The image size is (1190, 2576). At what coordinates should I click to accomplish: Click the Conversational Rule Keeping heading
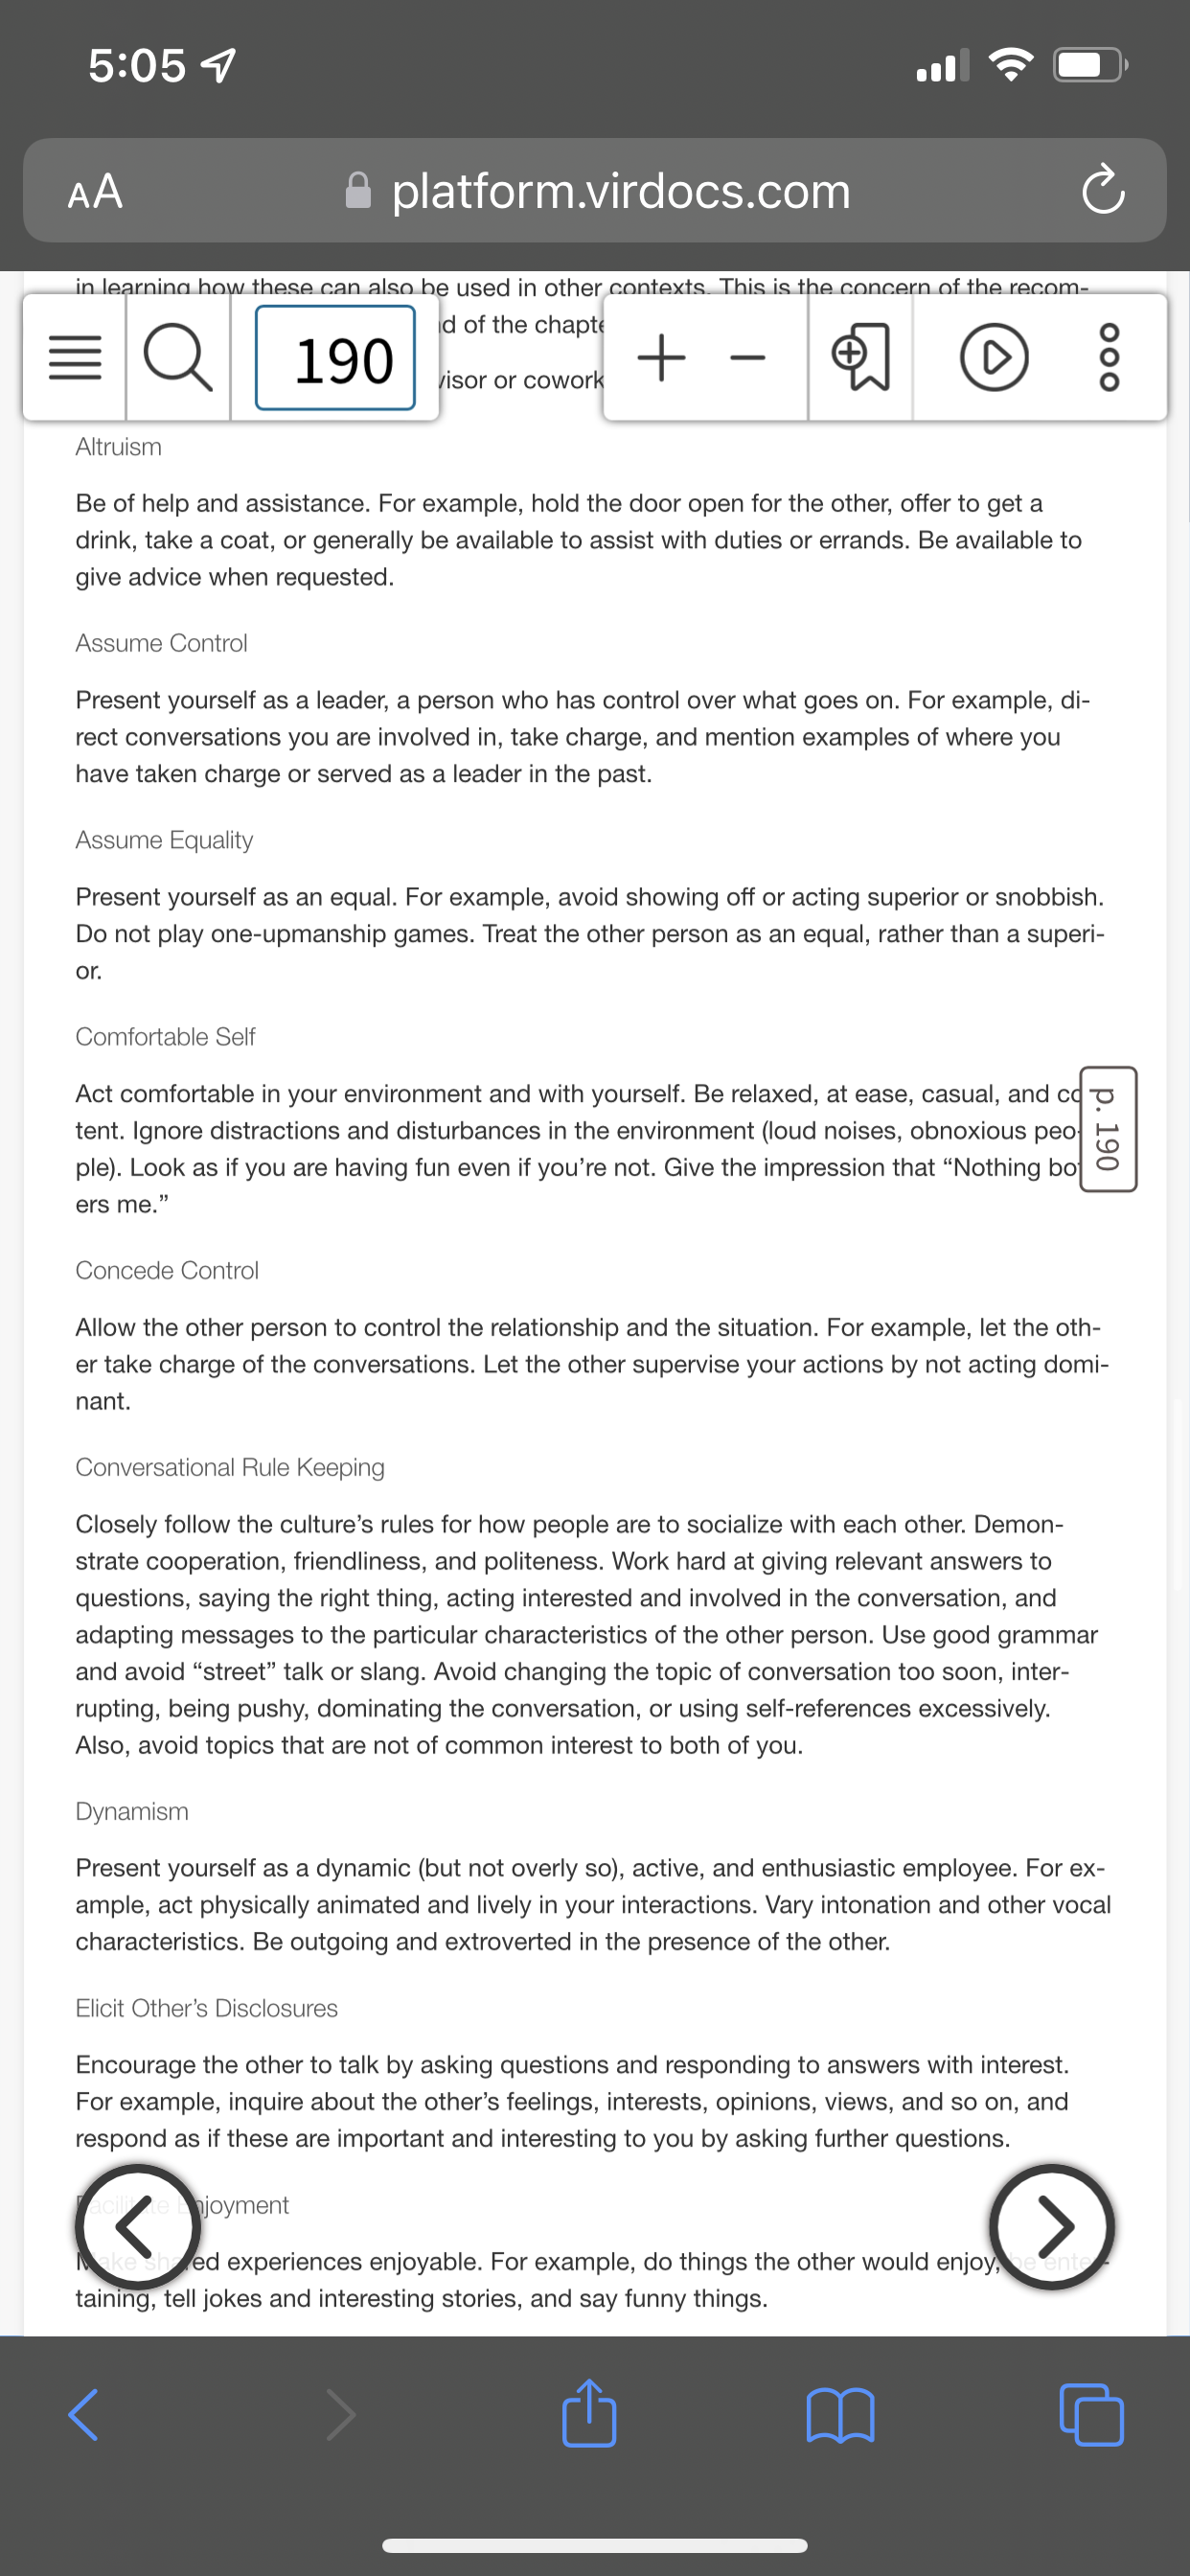tap(230, 1467)
